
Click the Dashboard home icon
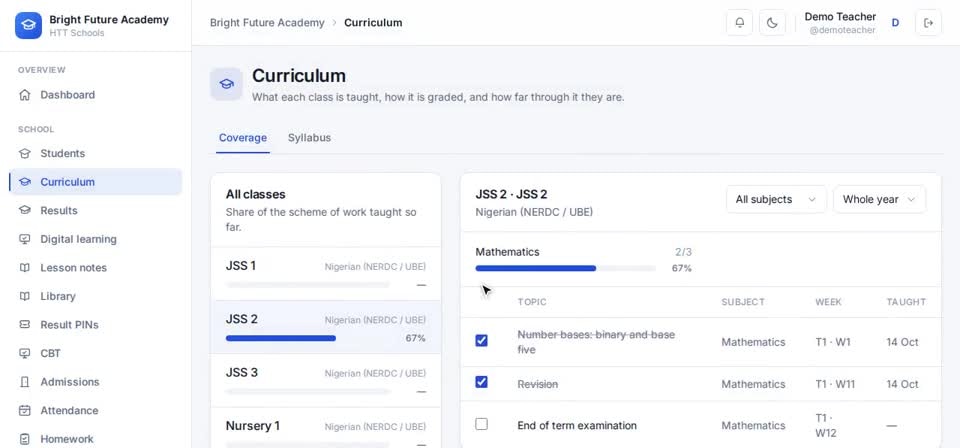click(x=24, y=95)
